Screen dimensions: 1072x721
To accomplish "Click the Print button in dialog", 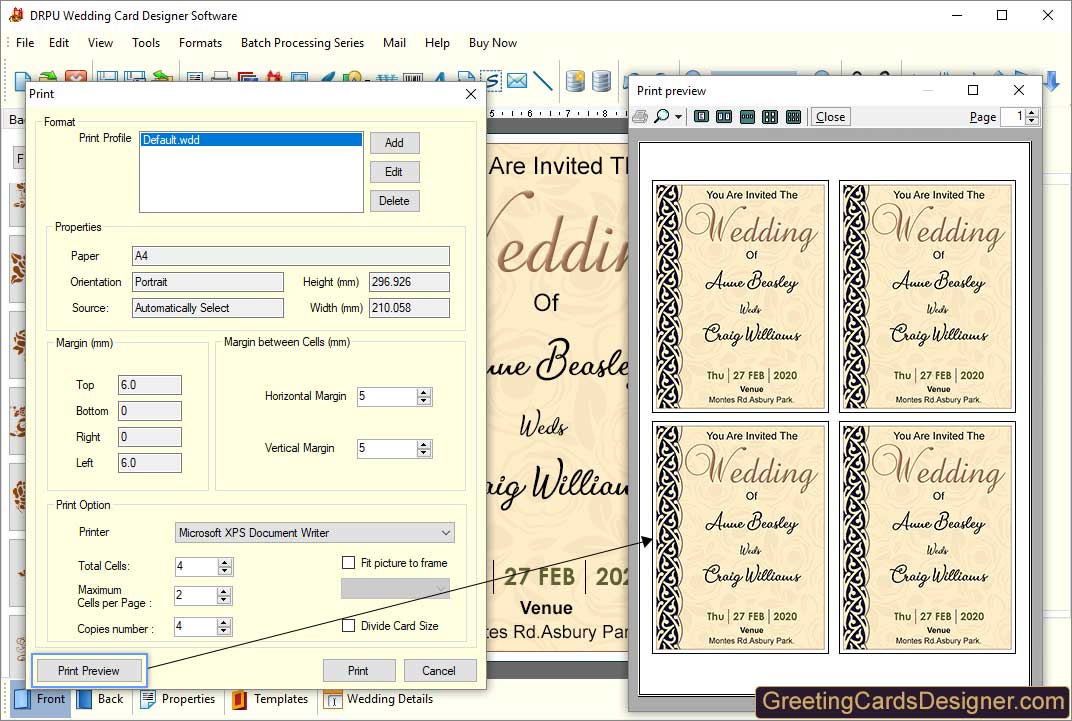I will 358,670.
